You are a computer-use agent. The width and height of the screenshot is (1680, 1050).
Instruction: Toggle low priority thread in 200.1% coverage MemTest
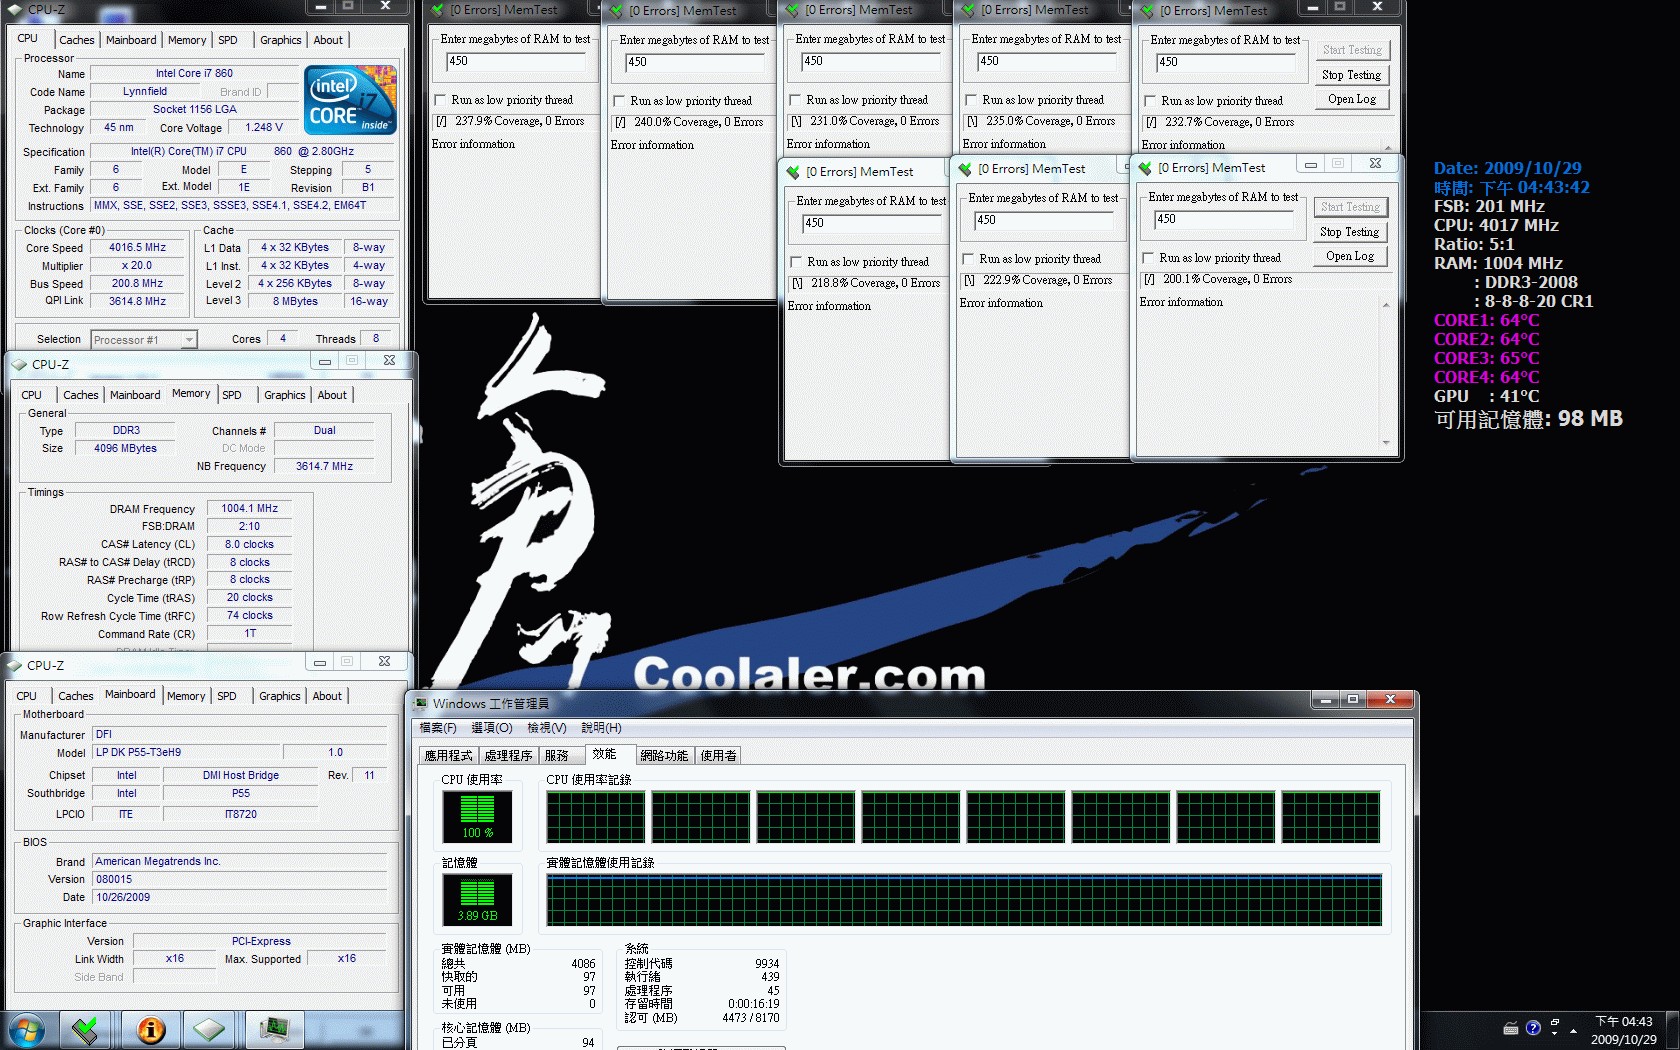tap(1148, 258)
